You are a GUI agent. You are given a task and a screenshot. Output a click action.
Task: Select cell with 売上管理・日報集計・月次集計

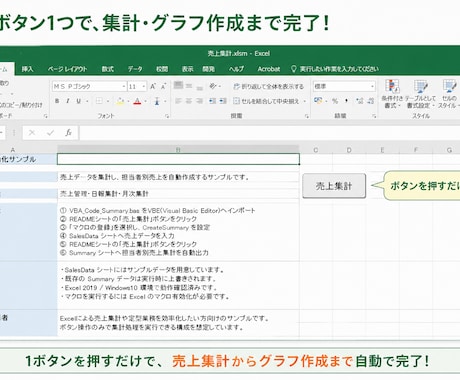click(x=178, y=194)
